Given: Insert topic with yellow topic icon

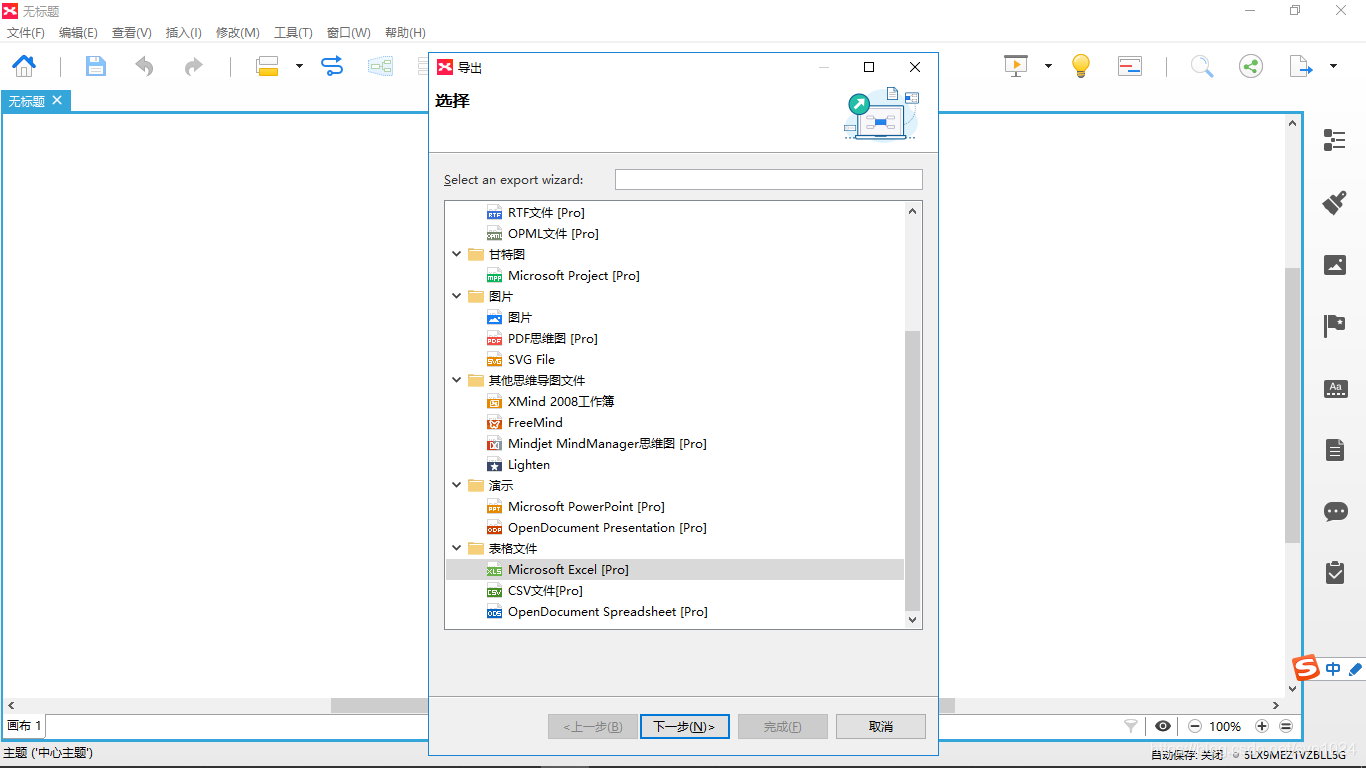Looking at the screenshot, I should pos(267,66).
